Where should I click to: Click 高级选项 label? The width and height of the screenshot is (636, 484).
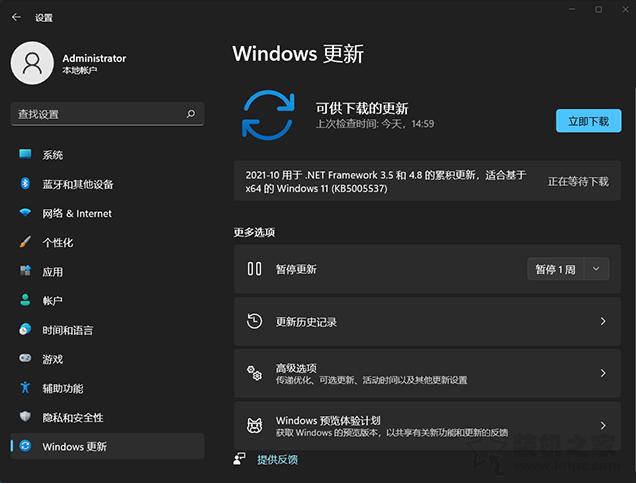point(296,368)
